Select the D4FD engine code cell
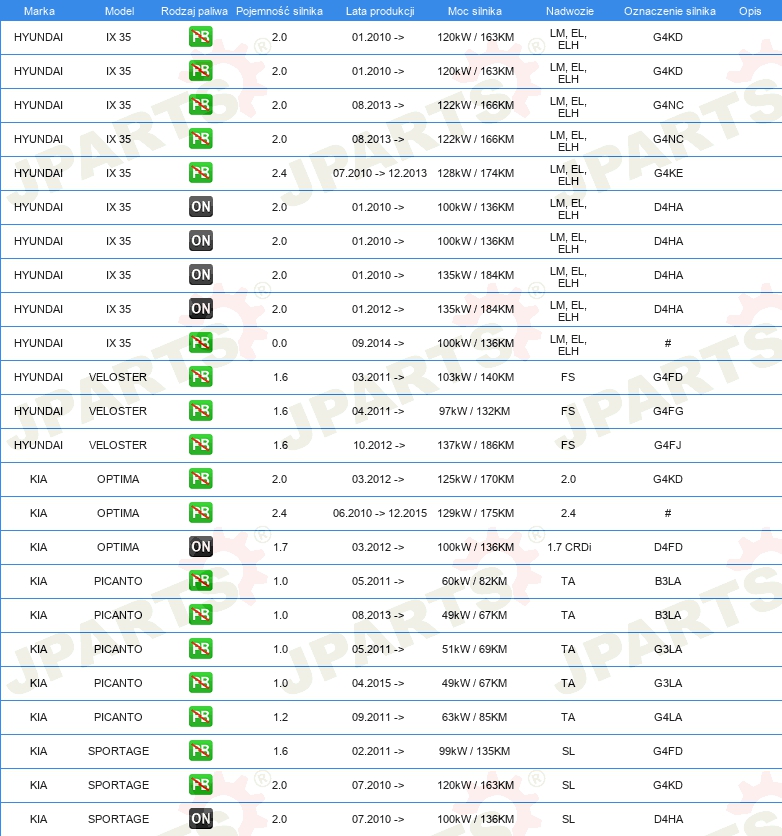Viewport: 782px width, 836px height. click(668, 547)
